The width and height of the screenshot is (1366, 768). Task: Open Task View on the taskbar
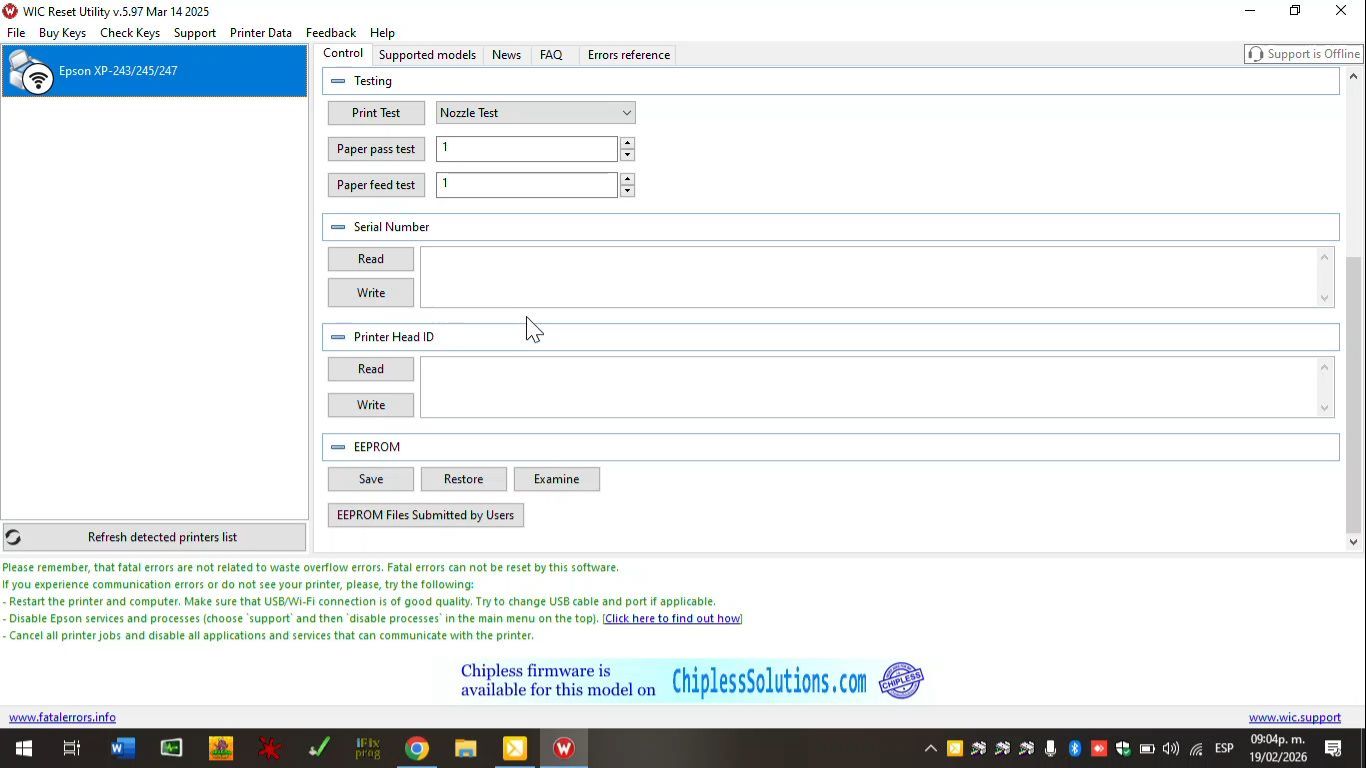[72, 748]
